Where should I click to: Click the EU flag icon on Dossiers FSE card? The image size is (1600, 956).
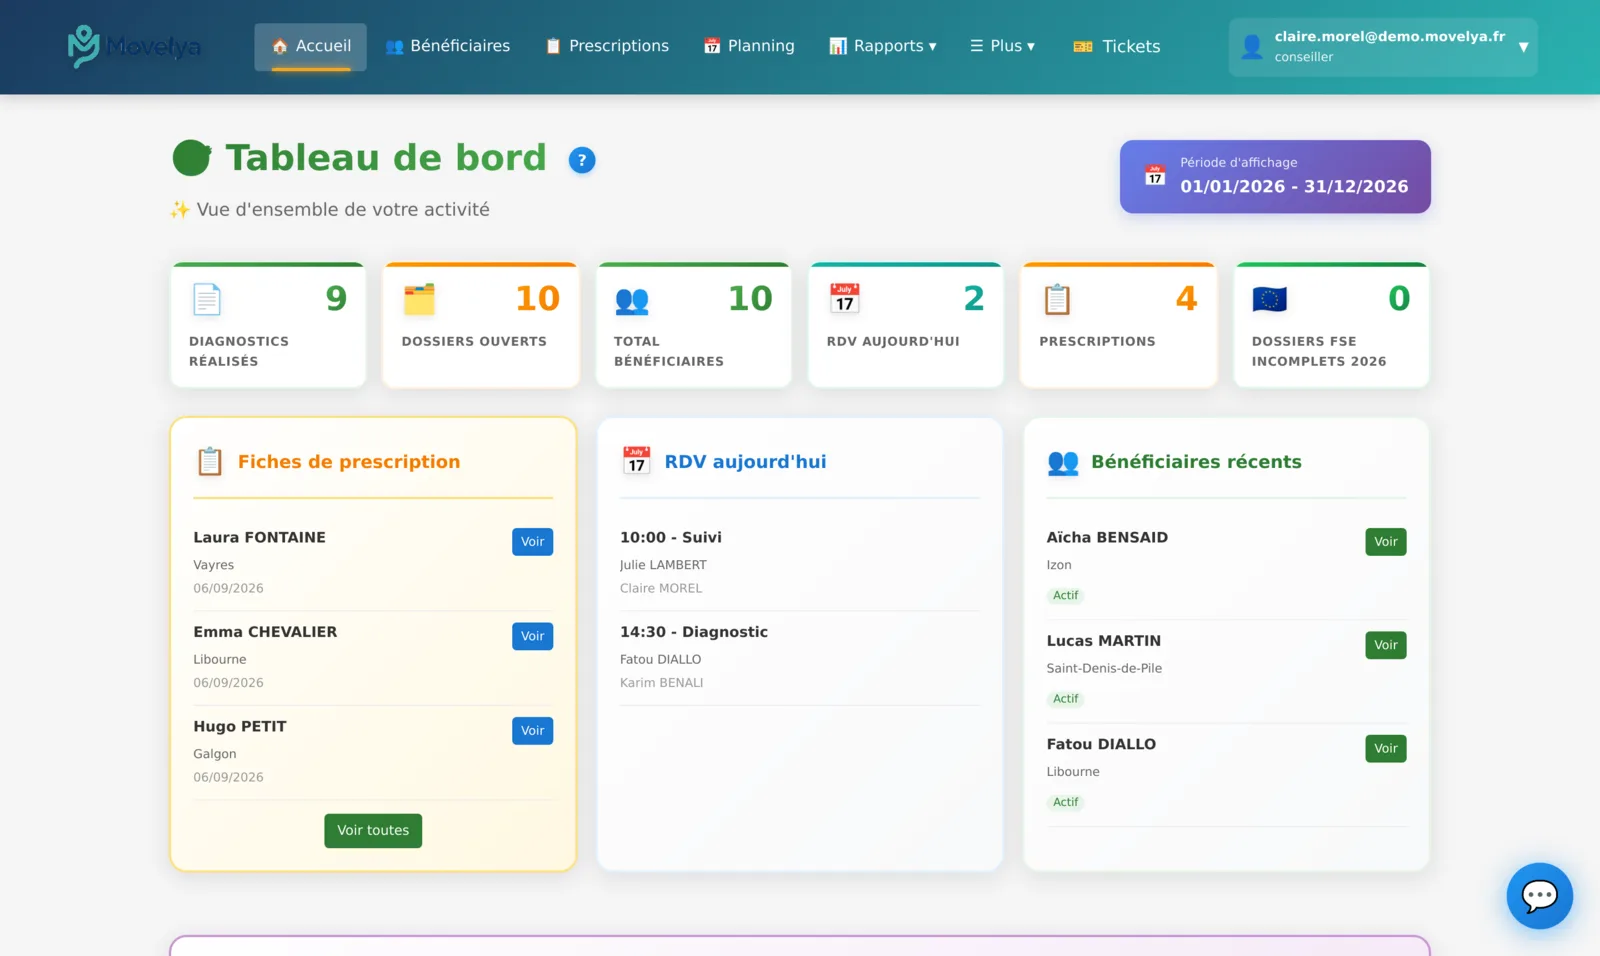coord(1269,299)
